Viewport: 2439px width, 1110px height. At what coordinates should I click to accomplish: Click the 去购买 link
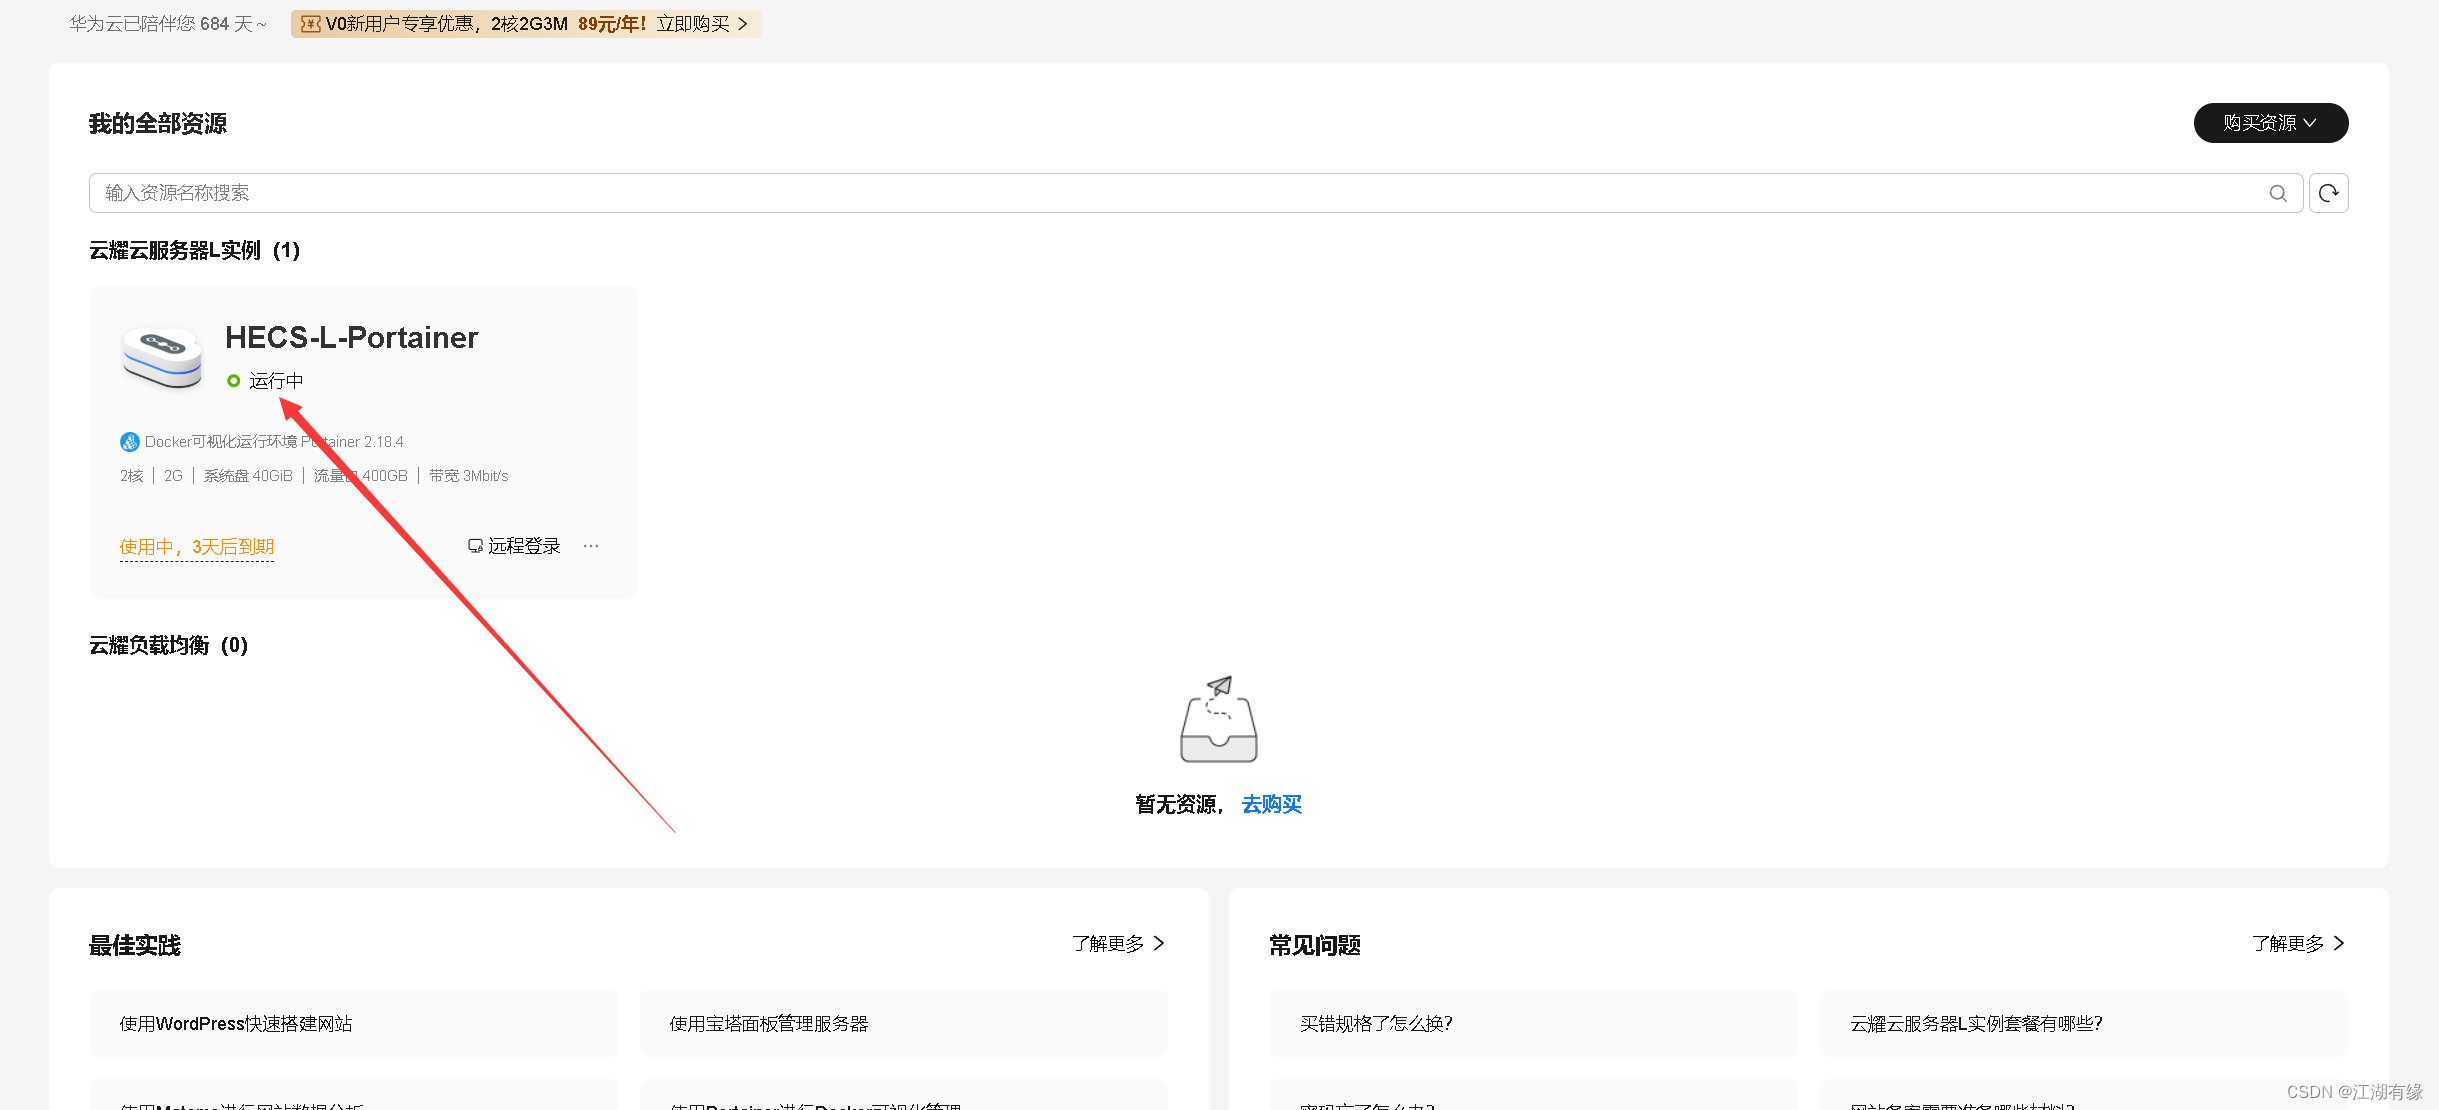(1272, 805)
